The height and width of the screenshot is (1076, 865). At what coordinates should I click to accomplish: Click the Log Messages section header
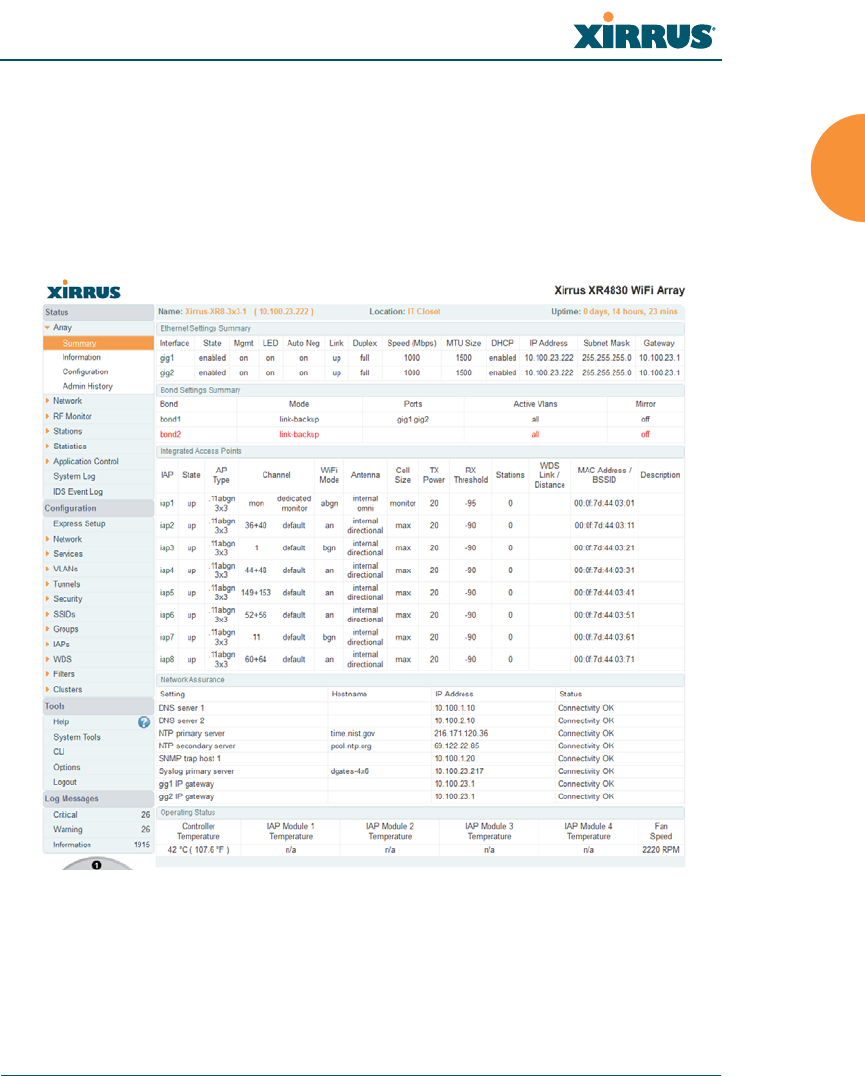(x=98, y=799)
